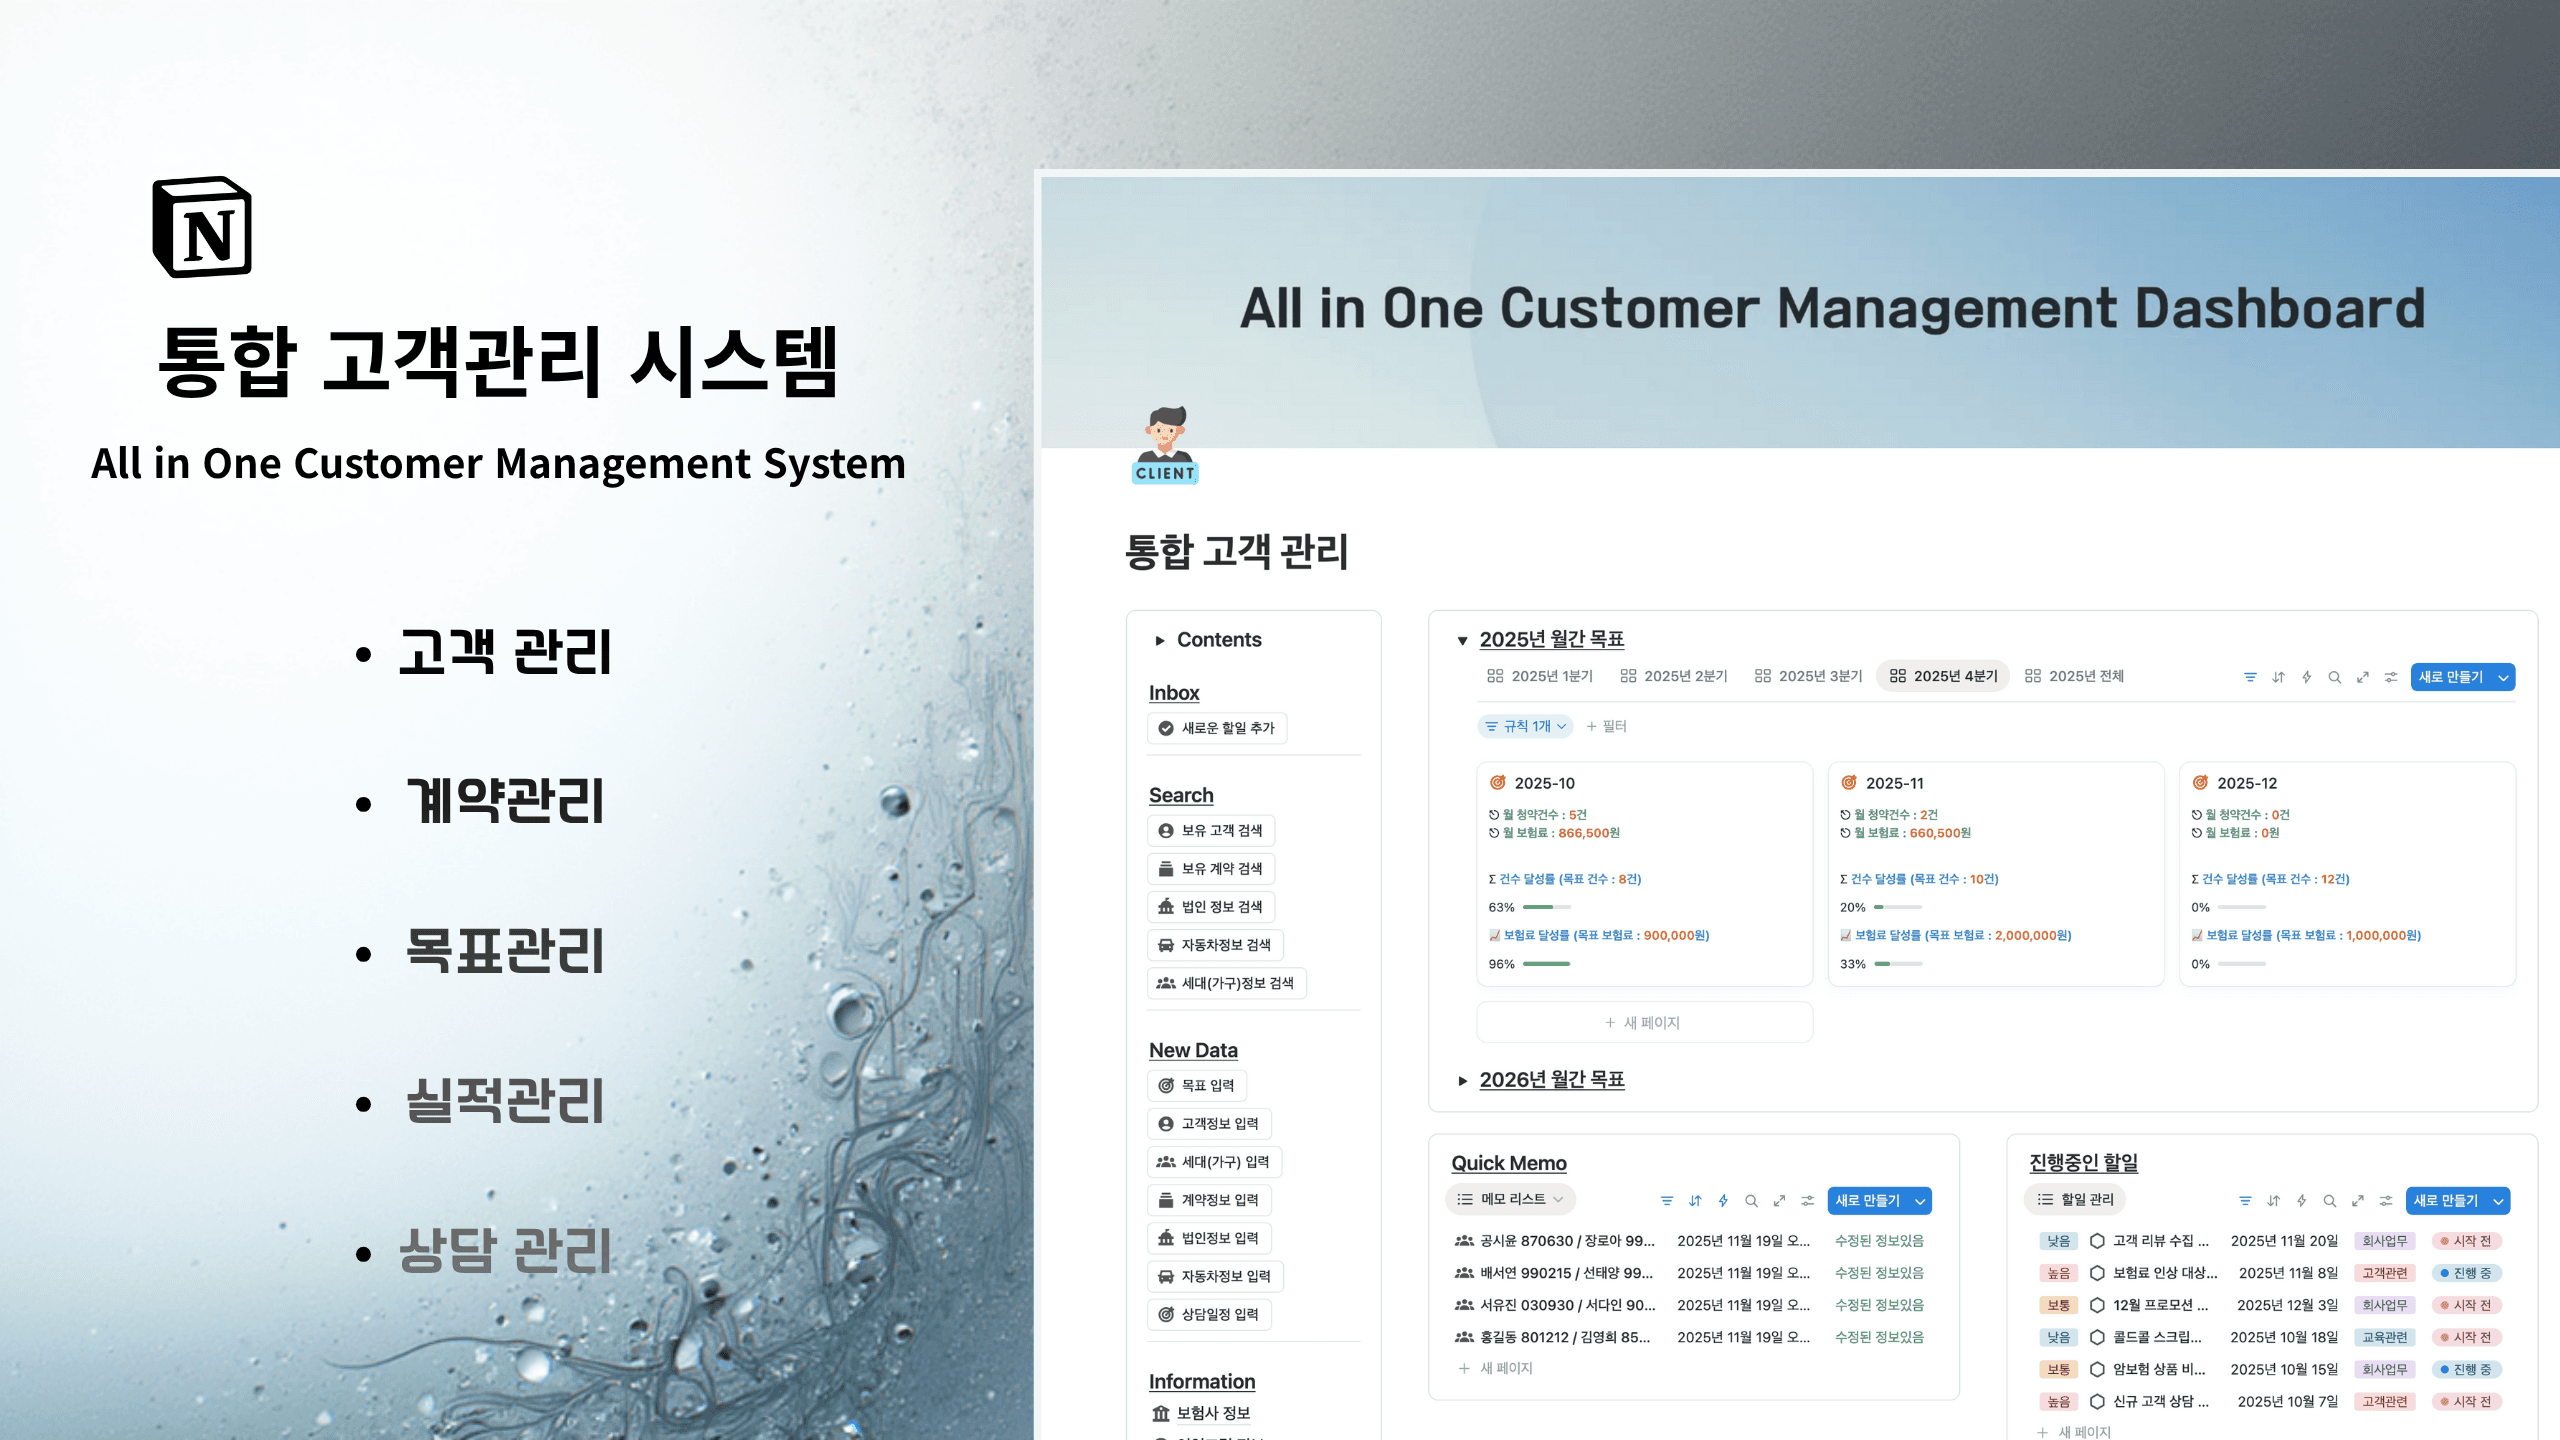Switch to 2025년 전체 tab
Screen dimensions: 2560x1440
(2074, 676)
